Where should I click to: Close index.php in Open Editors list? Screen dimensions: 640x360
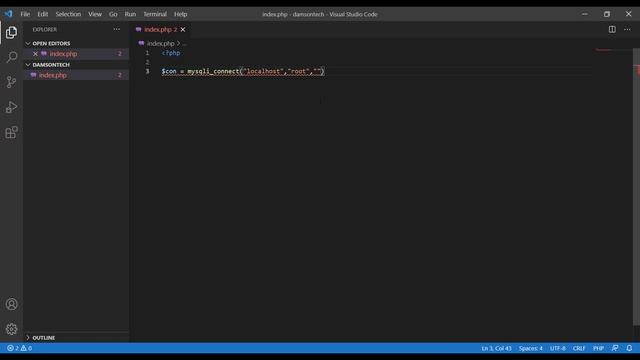(x=36, y=54)
